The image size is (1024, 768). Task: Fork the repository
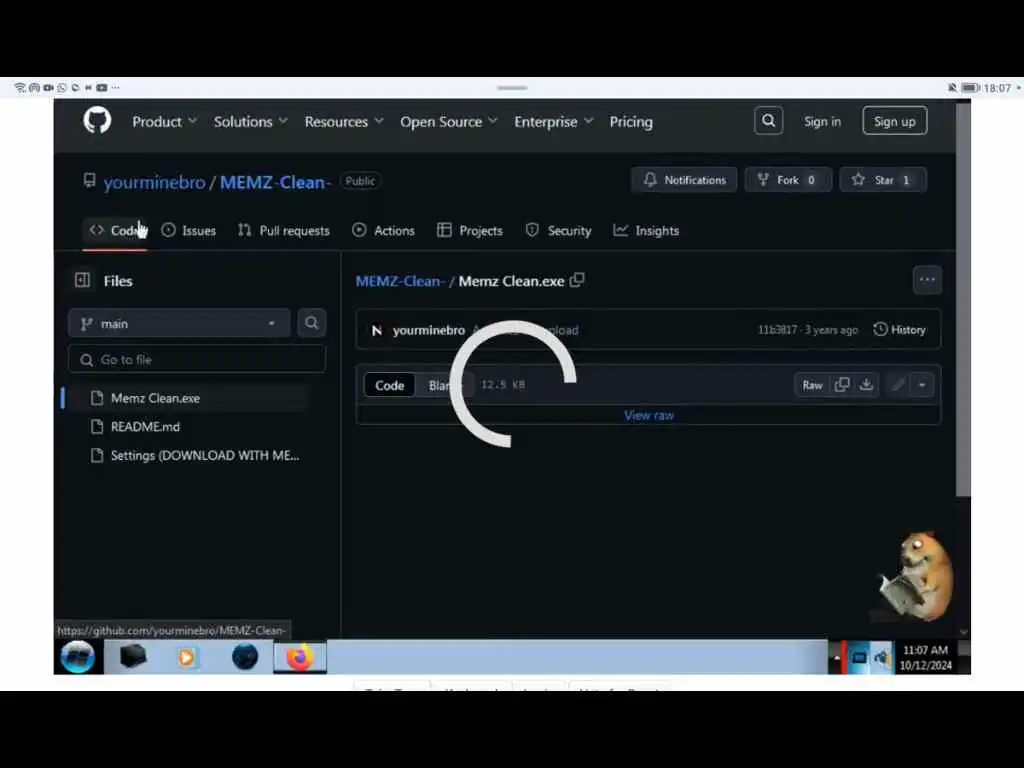coord(788,180)
